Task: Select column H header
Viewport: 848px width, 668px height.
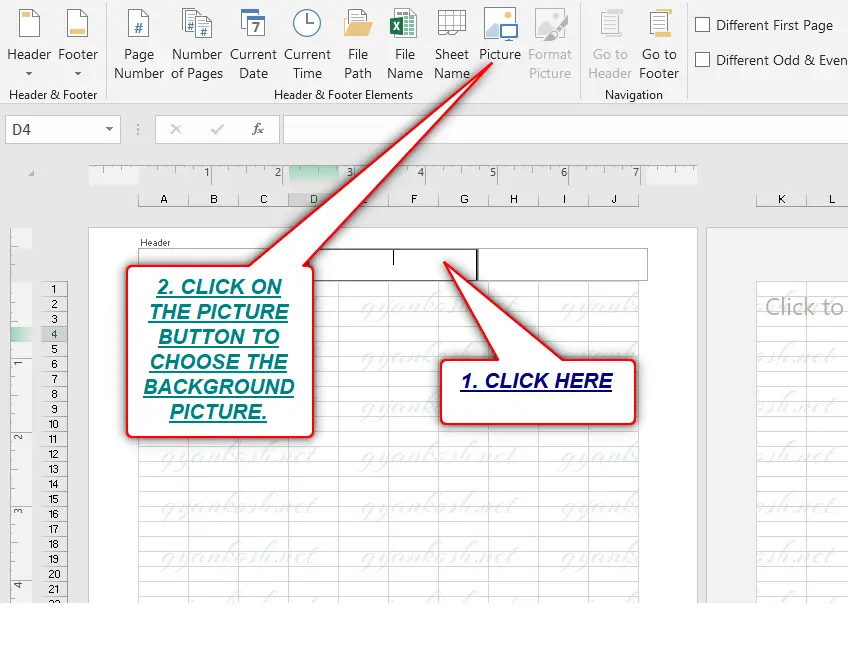Action: (514, 199)
